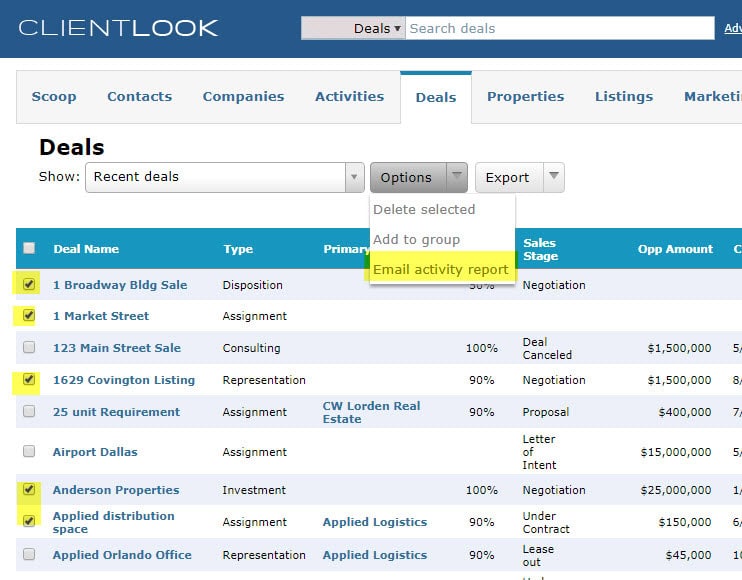Viewport: 742px width, 580px height.
Task: Open the 1 Market Street deal
Action: 101,316
